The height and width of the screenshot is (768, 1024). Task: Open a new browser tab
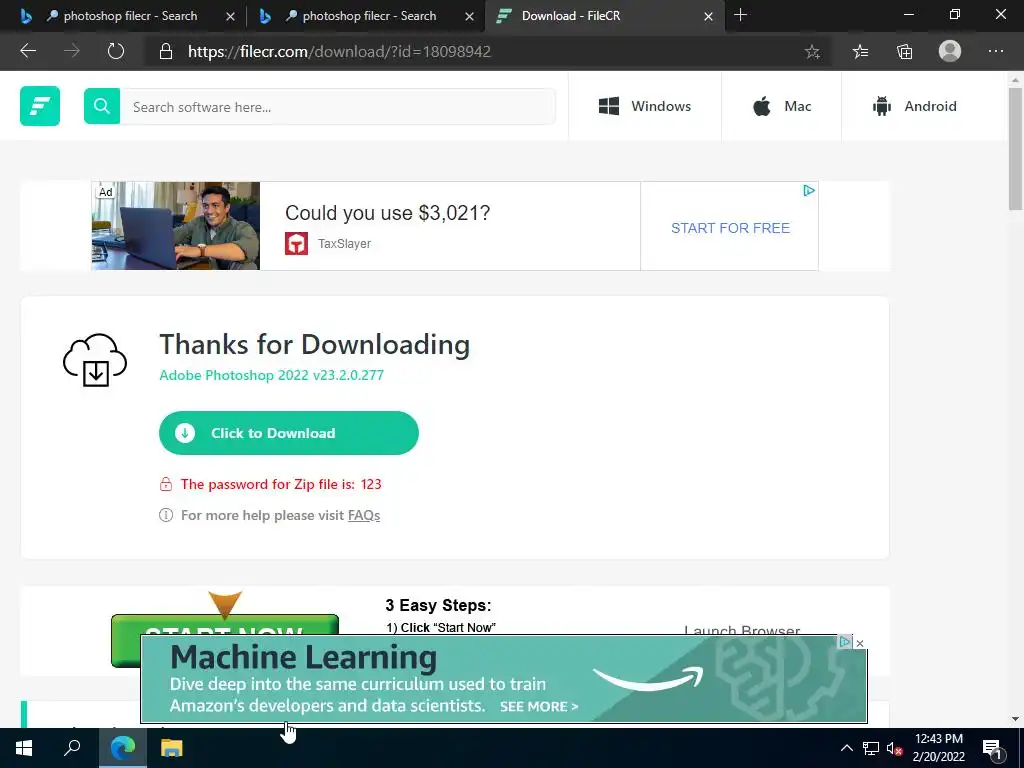(740, 15)
